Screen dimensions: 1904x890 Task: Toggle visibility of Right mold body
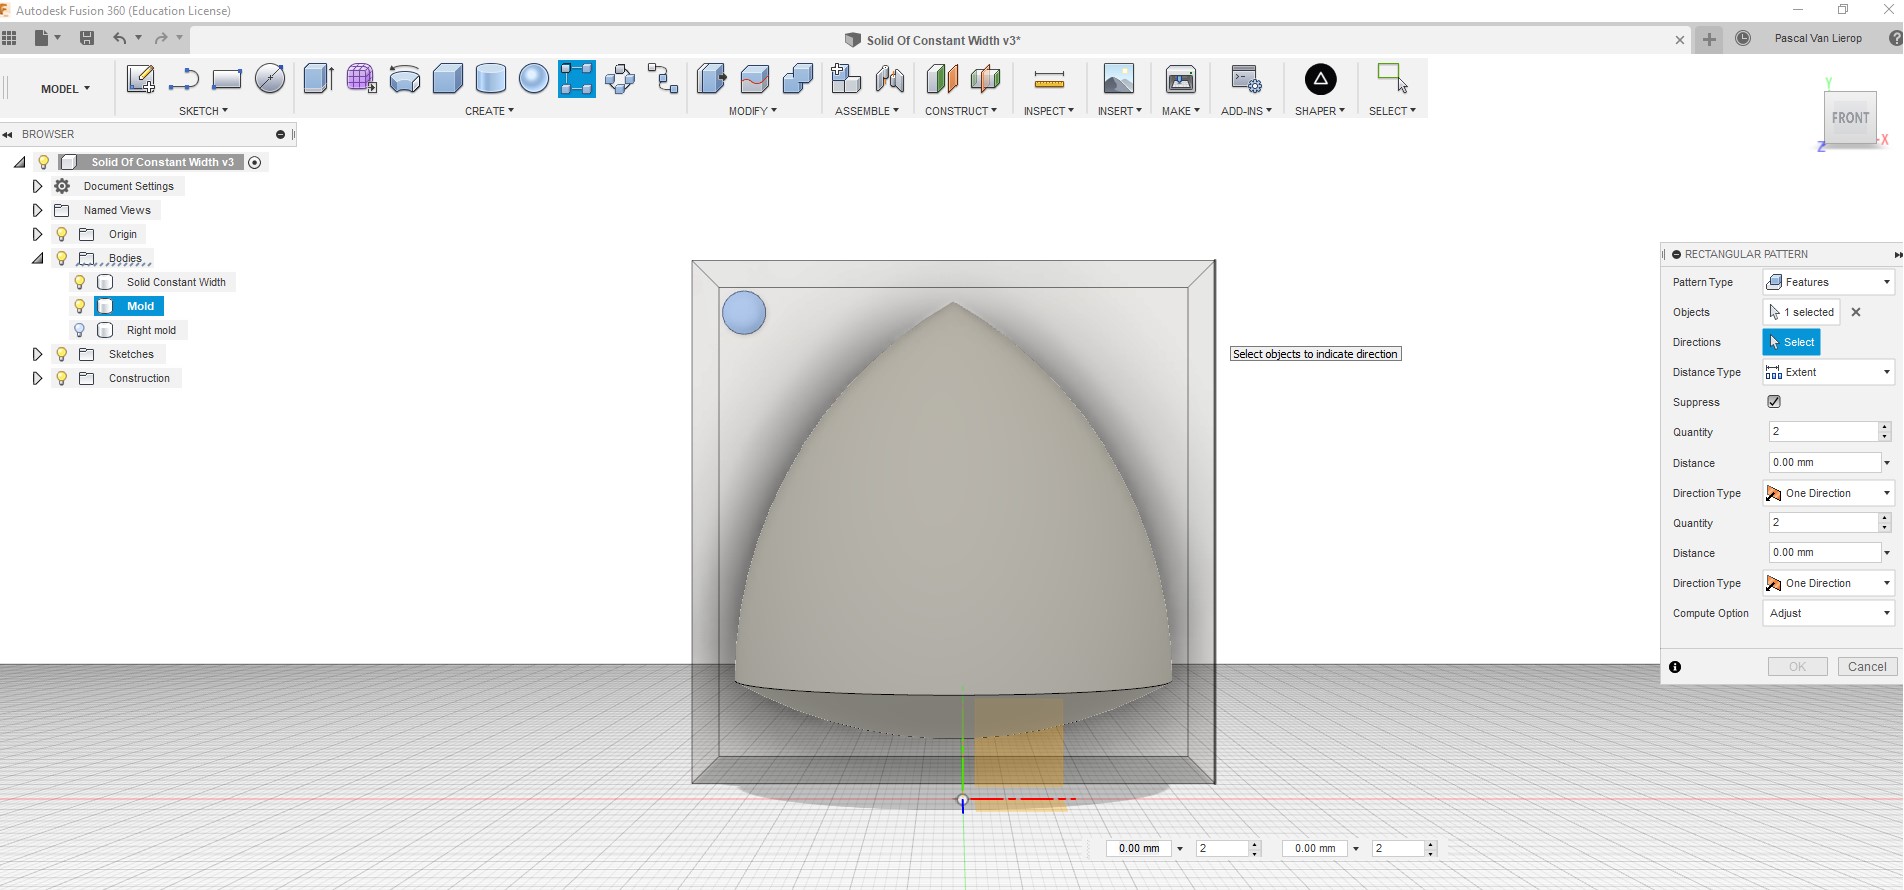[x=80, y=330]
